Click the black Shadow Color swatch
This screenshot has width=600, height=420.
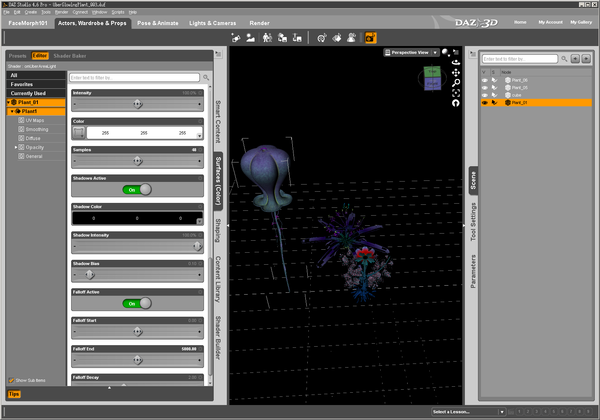click(x=137, y=218)
